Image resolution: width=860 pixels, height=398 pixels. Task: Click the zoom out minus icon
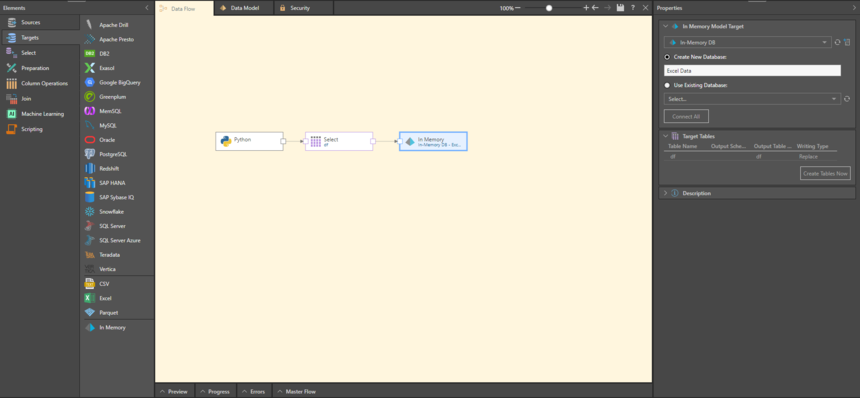point(518,8)
